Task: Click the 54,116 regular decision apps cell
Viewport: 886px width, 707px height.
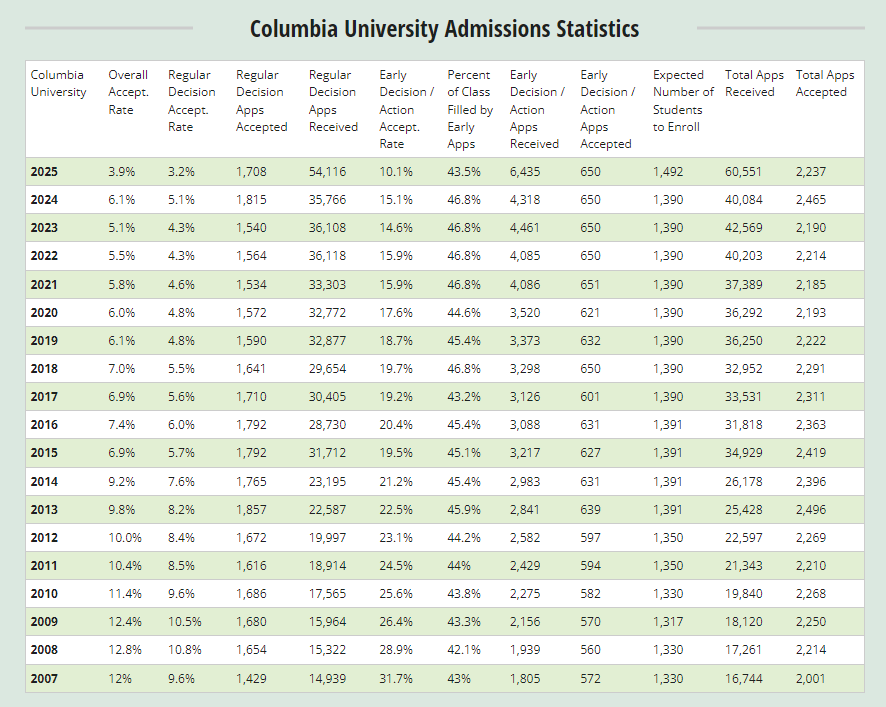Action: pos(327,171)
